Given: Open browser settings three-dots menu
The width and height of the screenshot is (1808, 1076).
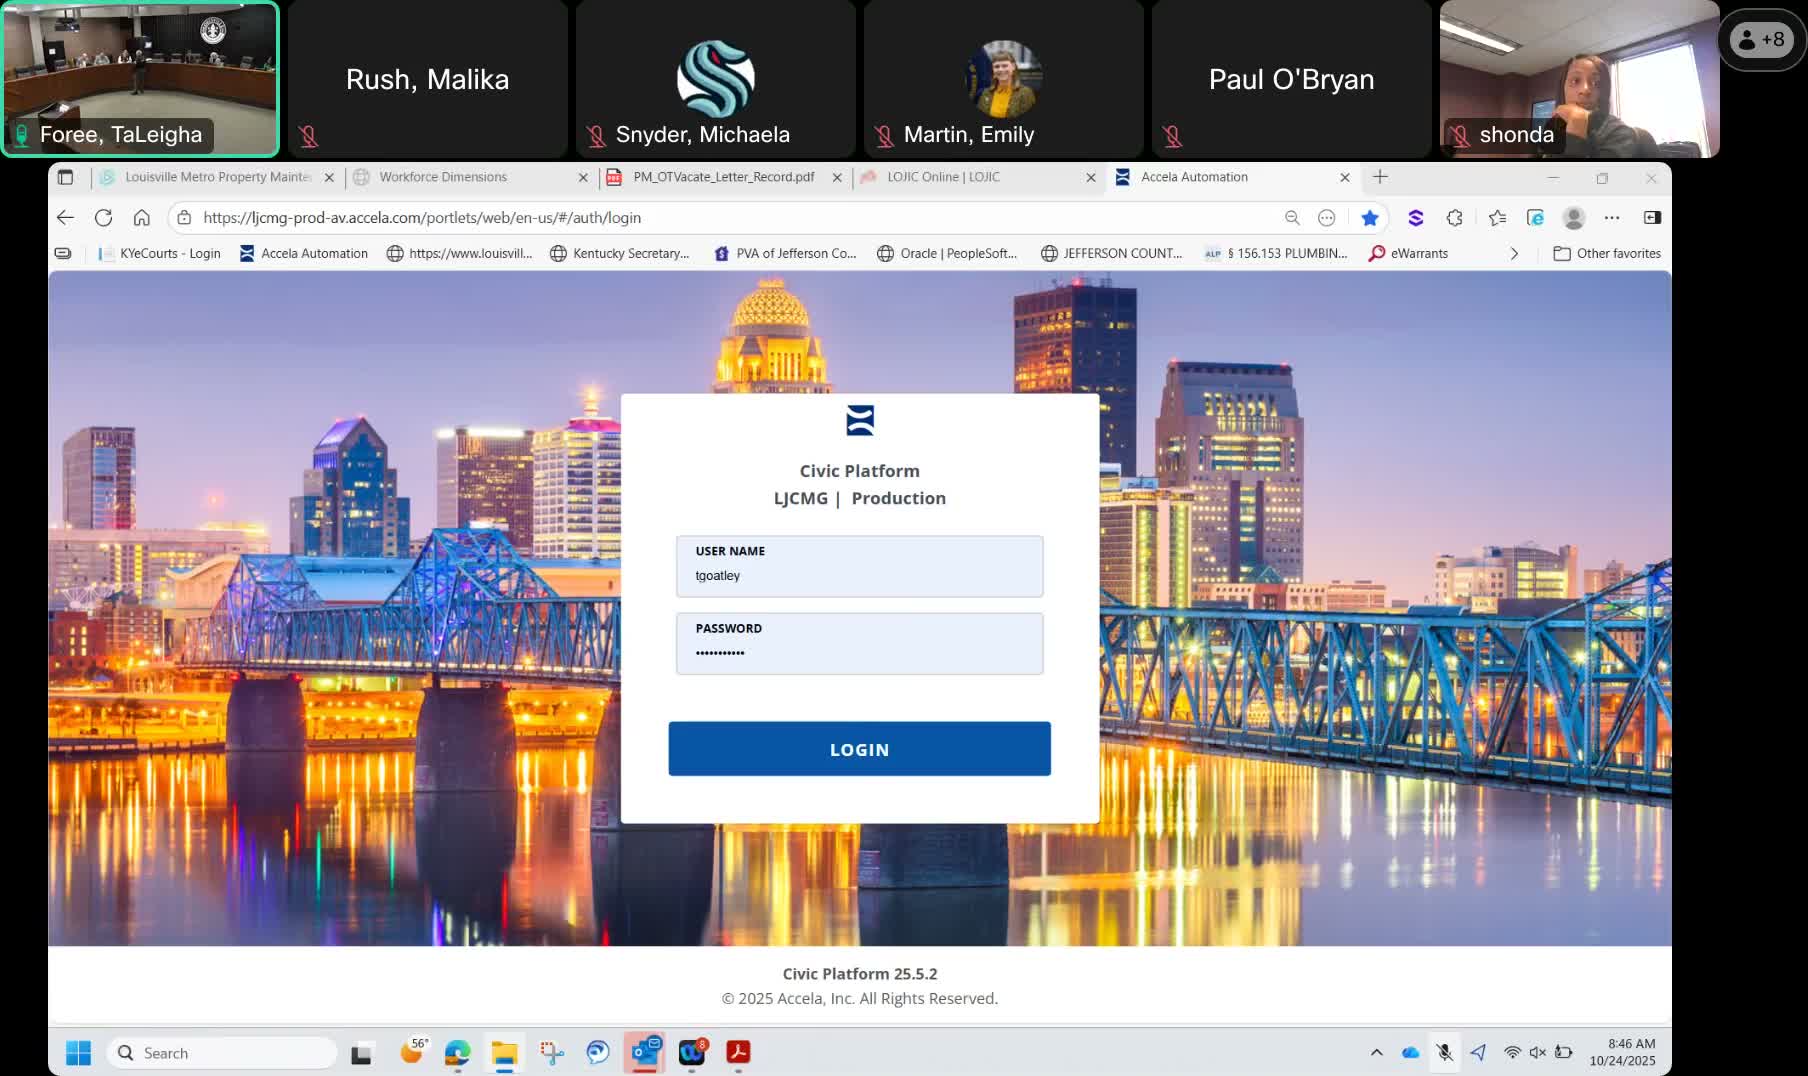Looking at the screenshot, I should (1611, 217).
